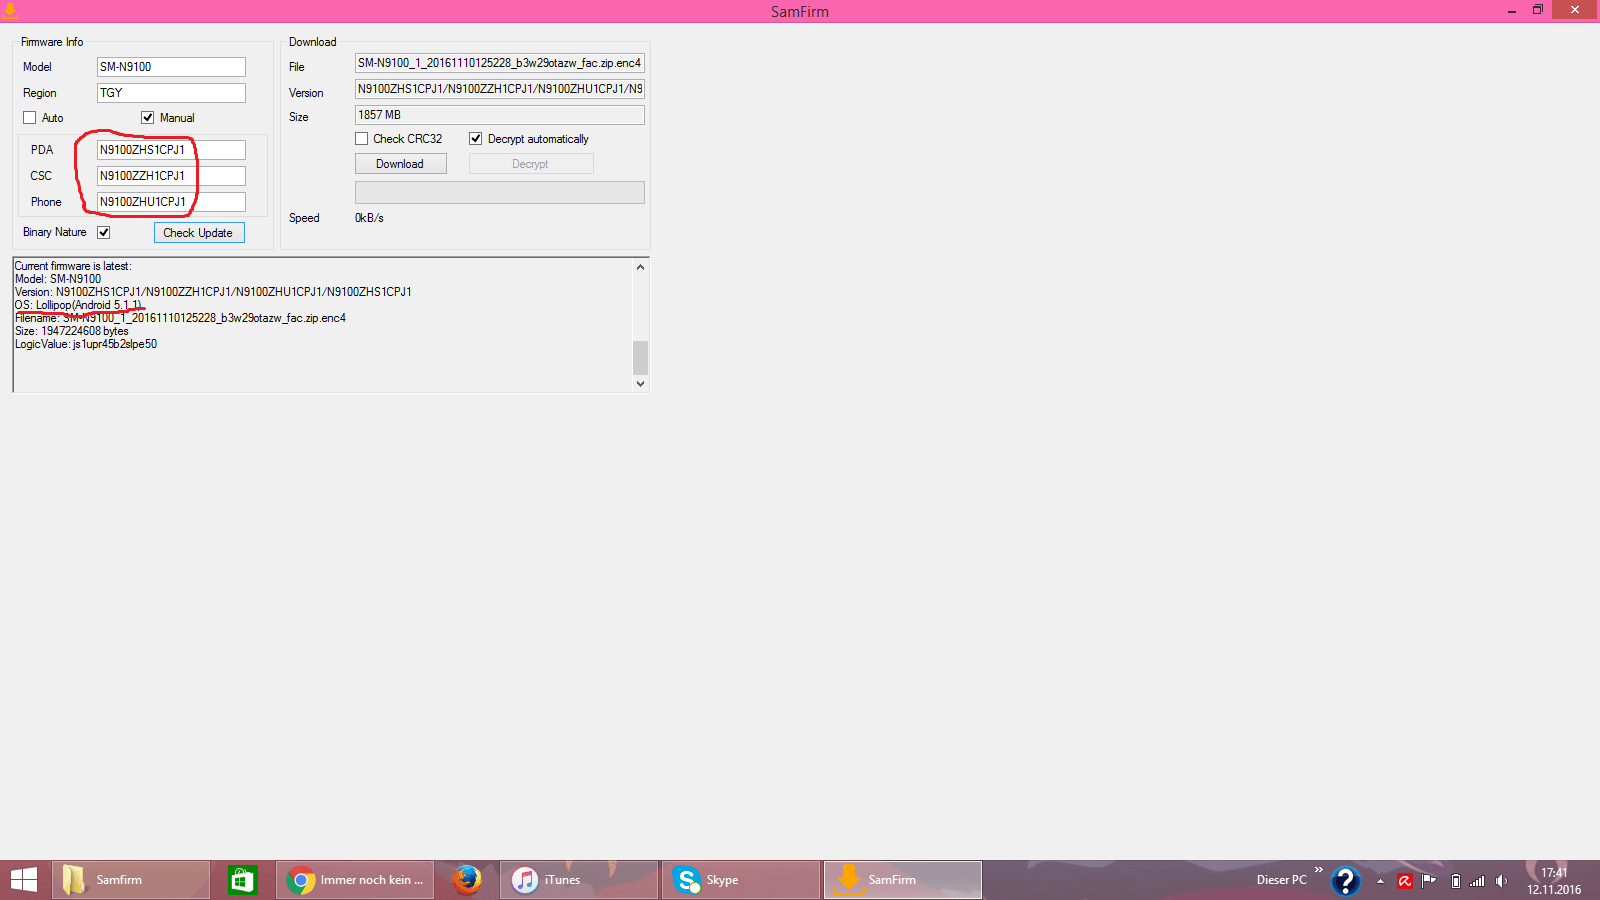Click the LogicValue line in the log

point(86,344)
